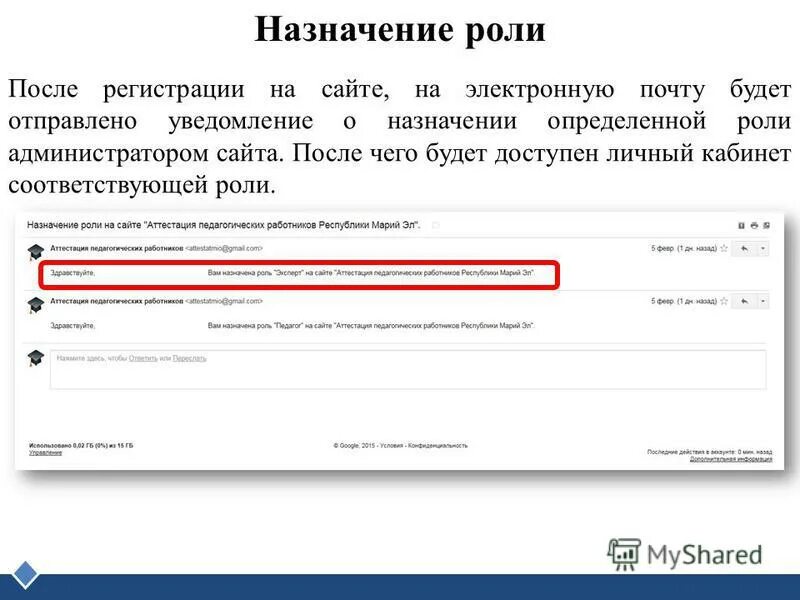Image resolution: width=800 pixels, height=600 pixels.
Task: Open more options dropdown on second message
Action: click(x=762, y=300)
